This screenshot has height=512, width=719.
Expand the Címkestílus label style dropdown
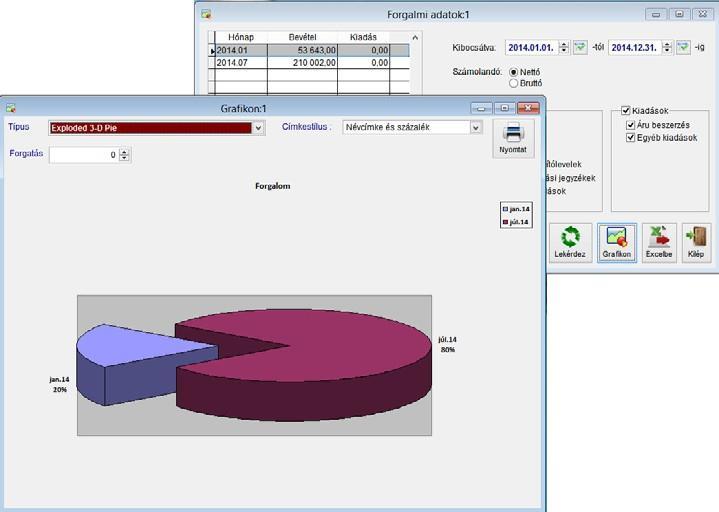pyautogui.click(x=476, y=127)
